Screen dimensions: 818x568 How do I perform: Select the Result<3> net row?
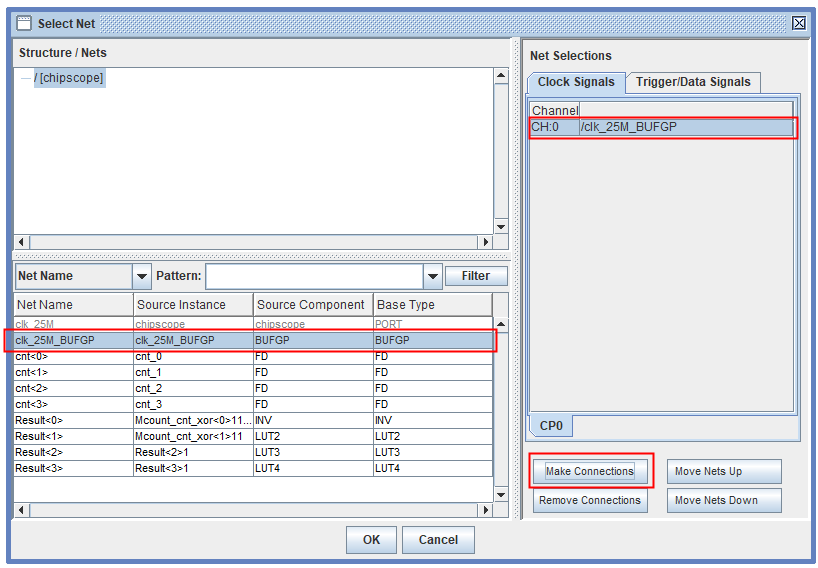(x=73, y=468)
